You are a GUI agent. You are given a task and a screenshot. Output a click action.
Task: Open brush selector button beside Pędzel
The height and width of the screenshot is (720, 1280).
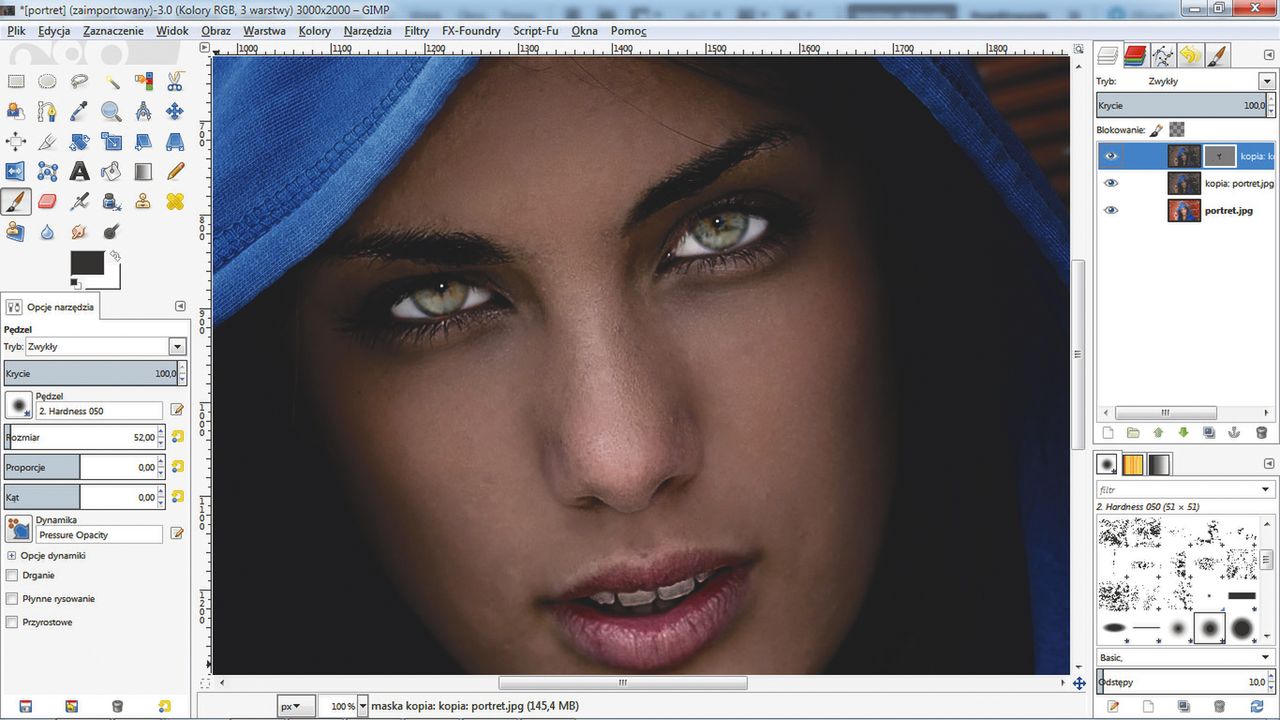click(17, 405)
